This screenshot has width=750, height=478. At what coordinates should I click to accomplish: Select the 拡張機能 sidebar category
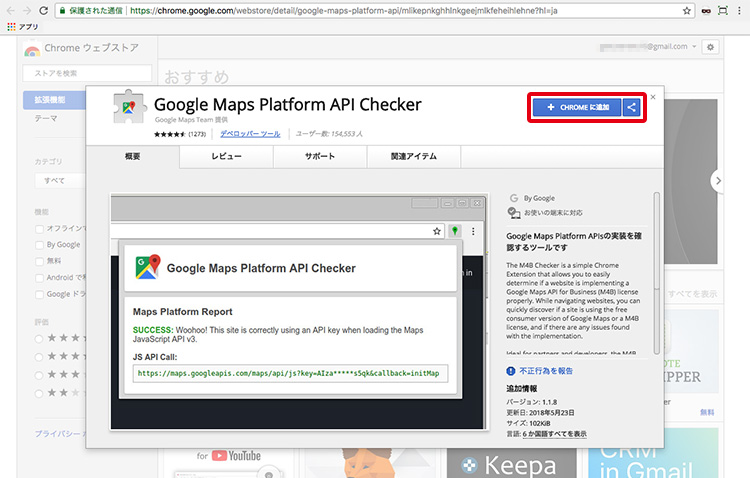tap(54, 100)
